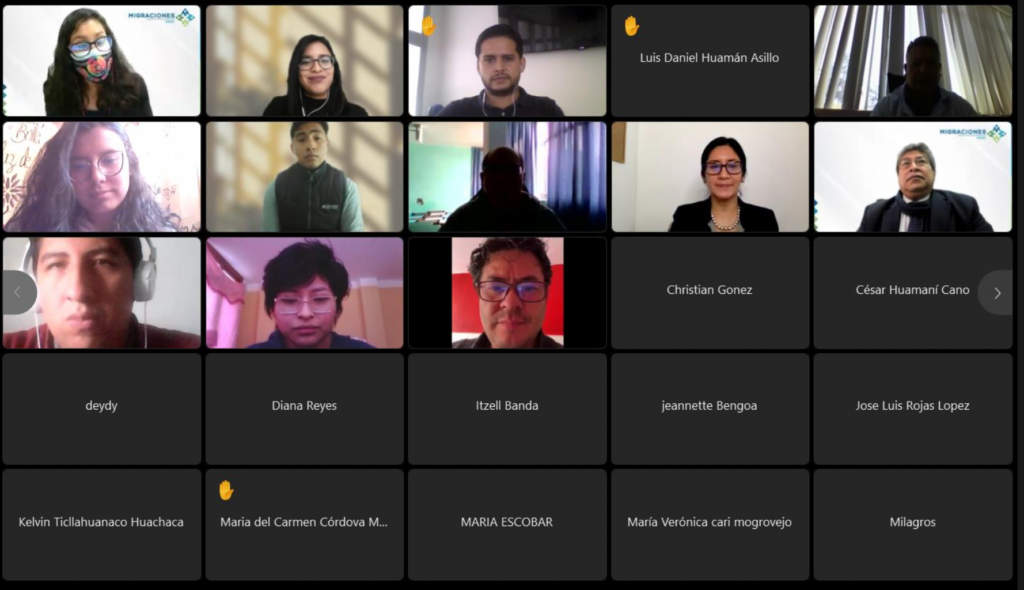Click Migraciones logo in top-left video
The height and width of the screenshot is (590, 1024).
162,16
